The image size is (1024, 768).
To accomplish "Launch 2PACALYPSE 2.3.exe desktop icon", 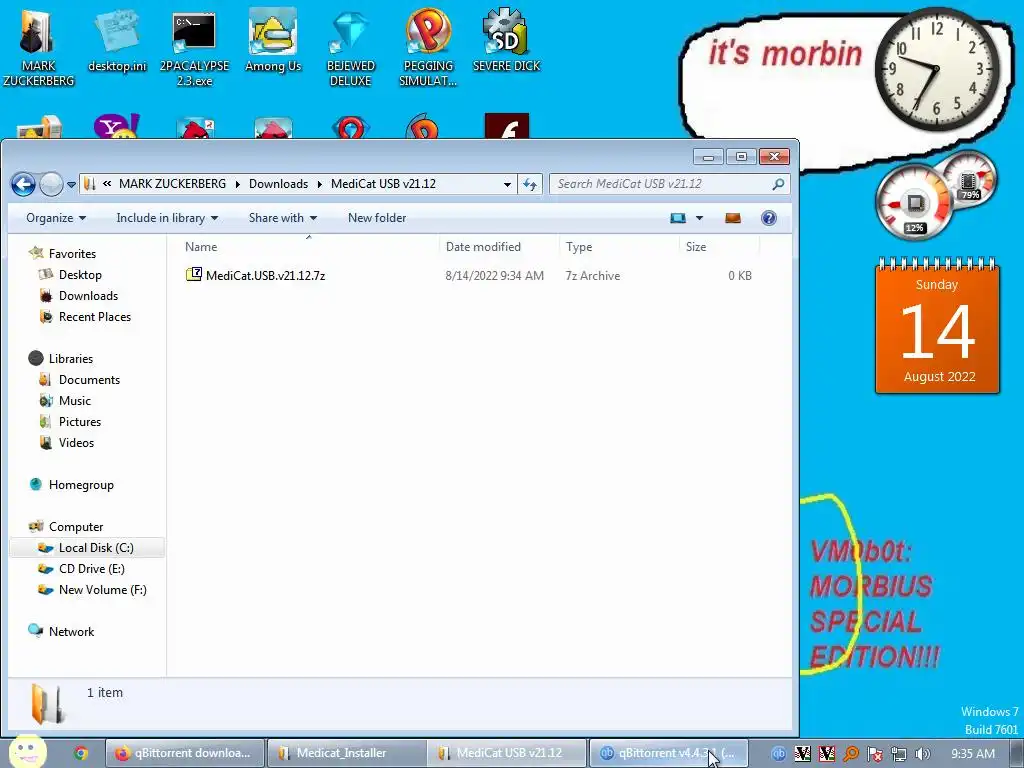I will coord(194,47).
